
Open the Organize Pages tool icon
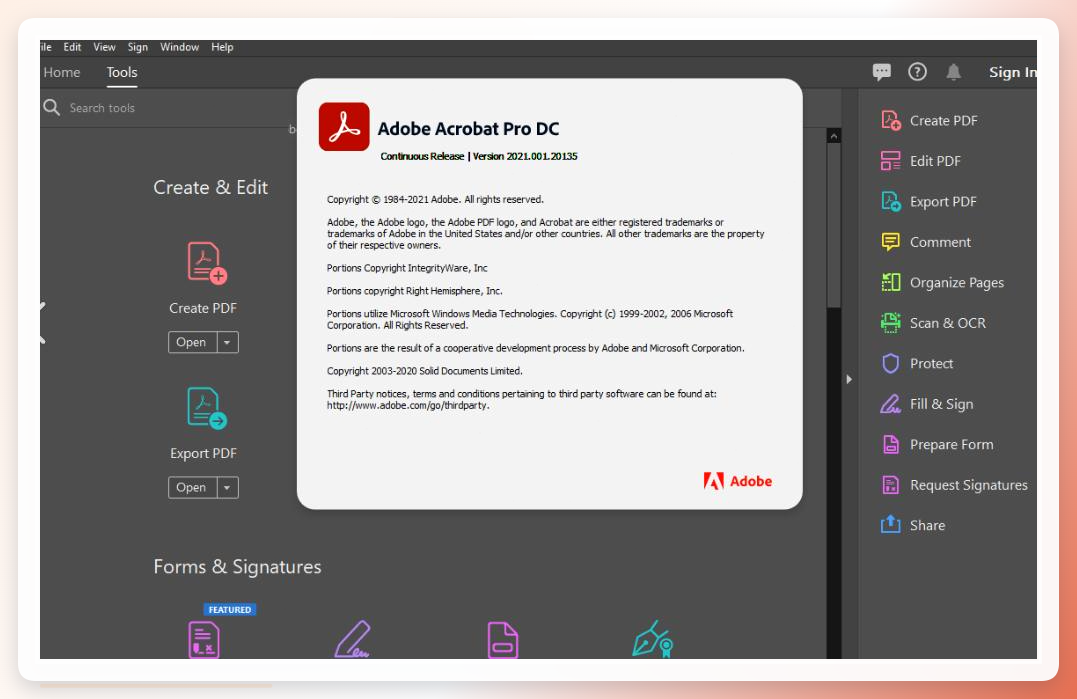(x=890, y=282)
